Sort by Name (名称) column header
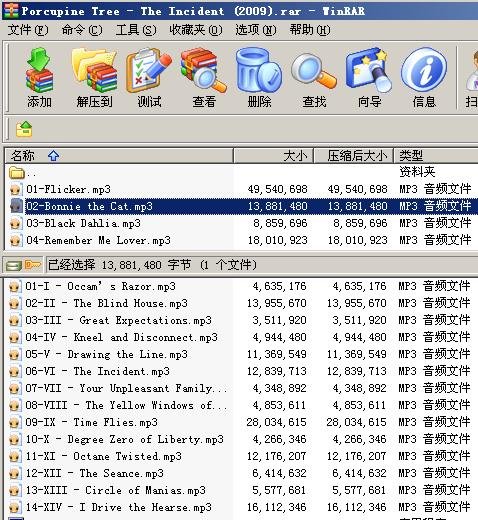The image size is (478, 520). (x=119, y=156)
